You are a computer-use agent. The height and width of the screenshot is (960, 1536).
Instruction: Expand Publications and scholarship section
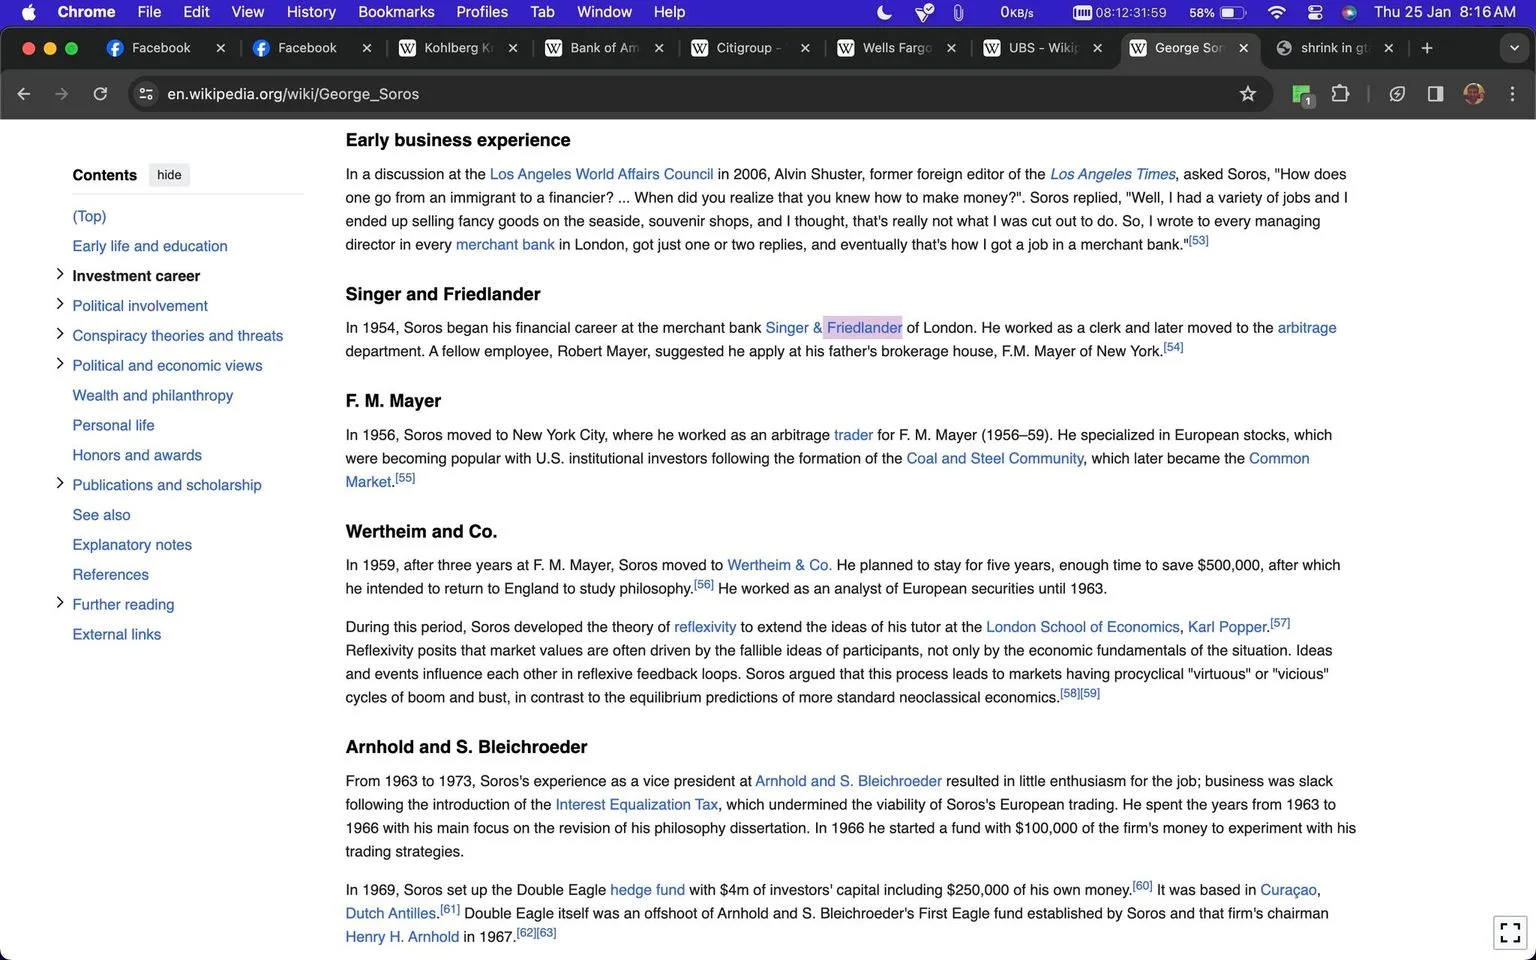click(60, 483)
